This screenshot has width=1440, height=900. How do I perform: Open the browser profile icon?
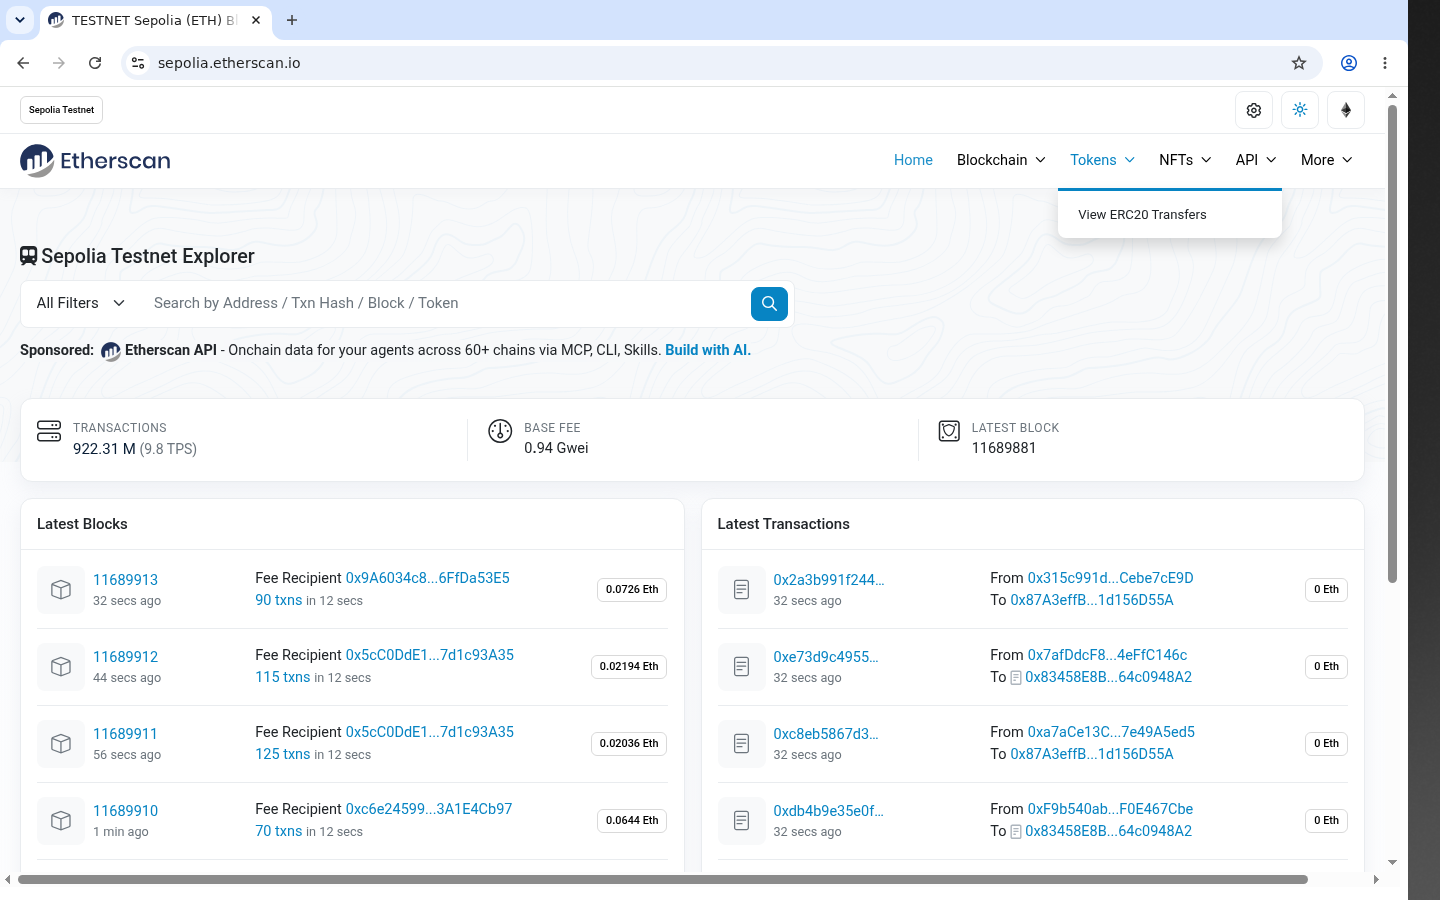point(1349,63)
